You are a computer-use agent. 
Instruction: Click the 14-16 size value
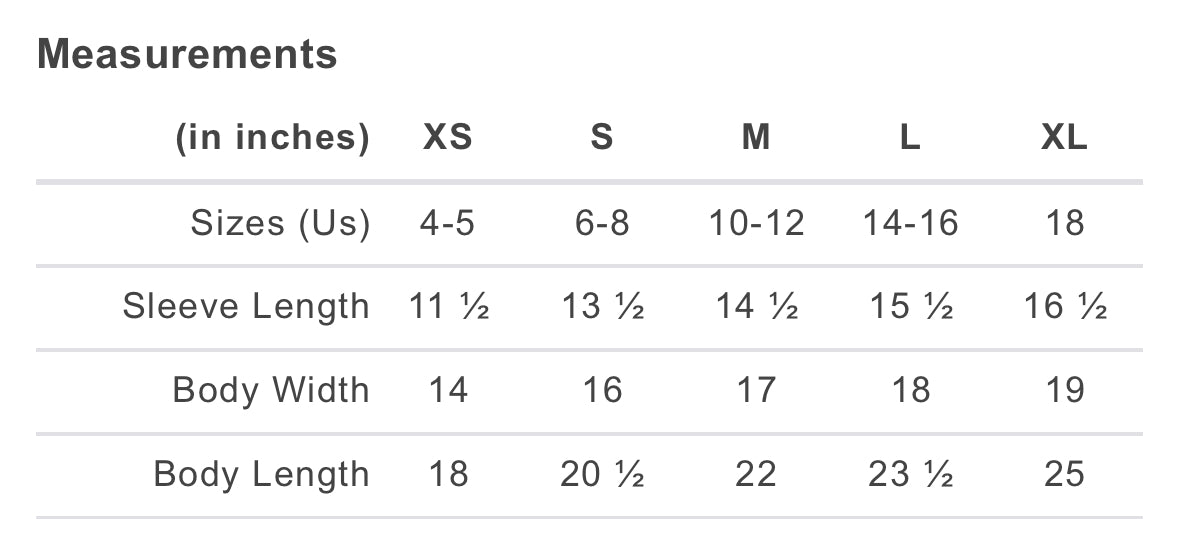[x=910, y=223]
